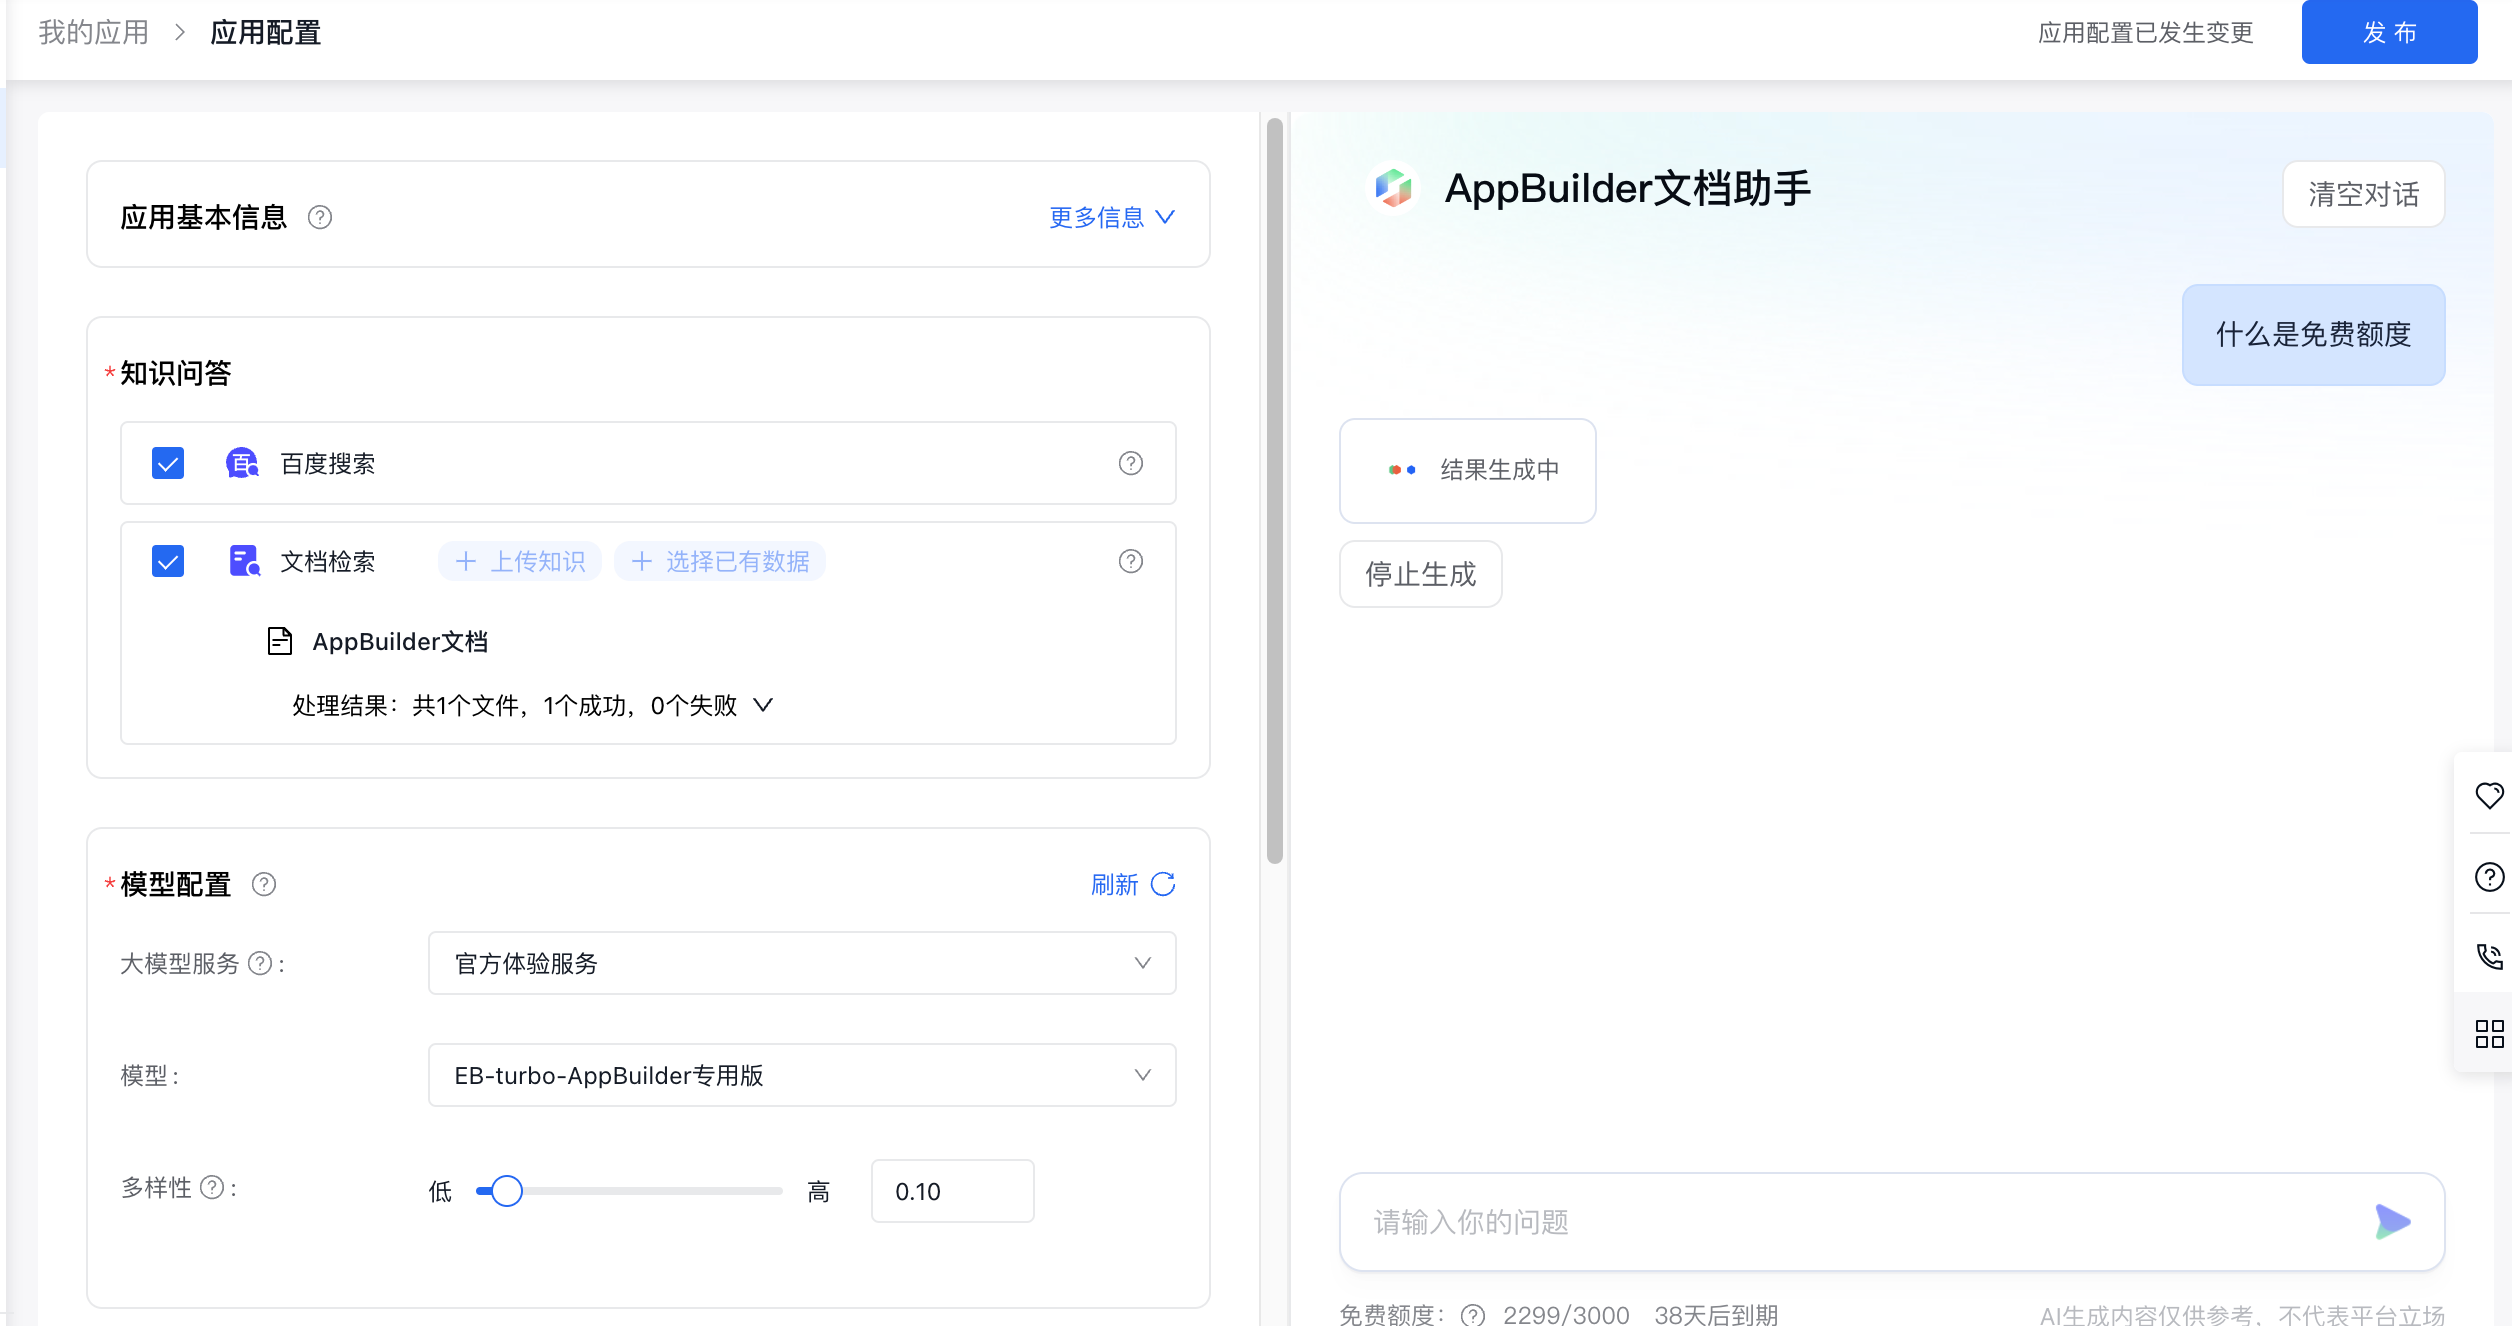Click help icon beside 应用基本信息 title
The height and width of the screenshot is (1326, 2512).
click(320, 217)
